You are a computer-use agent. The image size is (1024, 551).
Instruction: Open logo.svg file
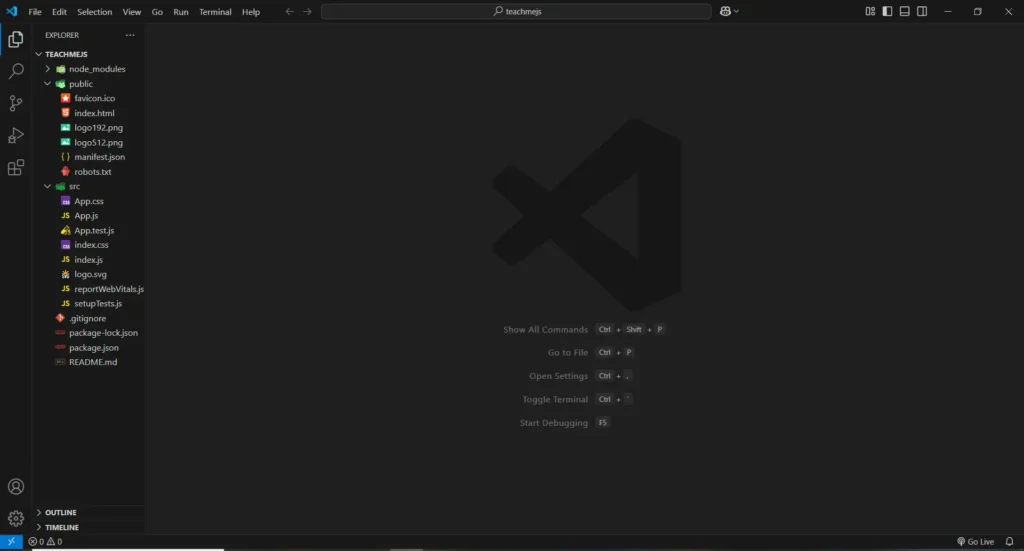(x=89, y=274)
